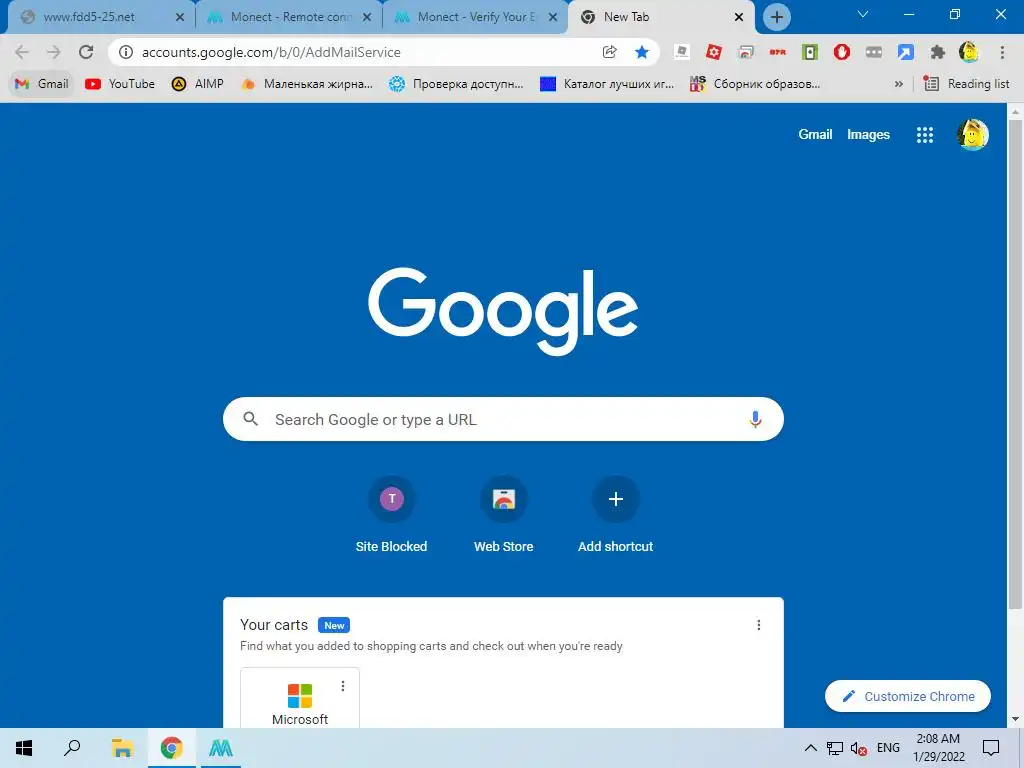The image size is (1024, 768).
Task: Open Gmail bookmark in bookmarks bar
Action: (x=42, y=84)
